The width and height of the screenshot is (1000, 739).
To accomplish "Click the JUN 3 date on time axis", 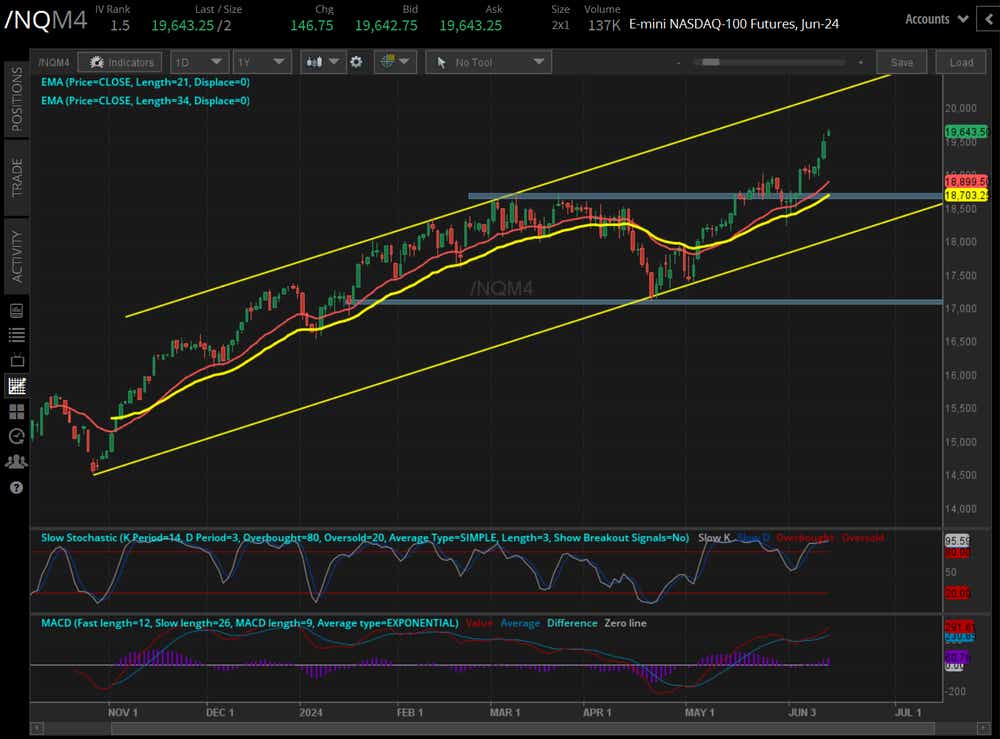I will pos(802,712).
